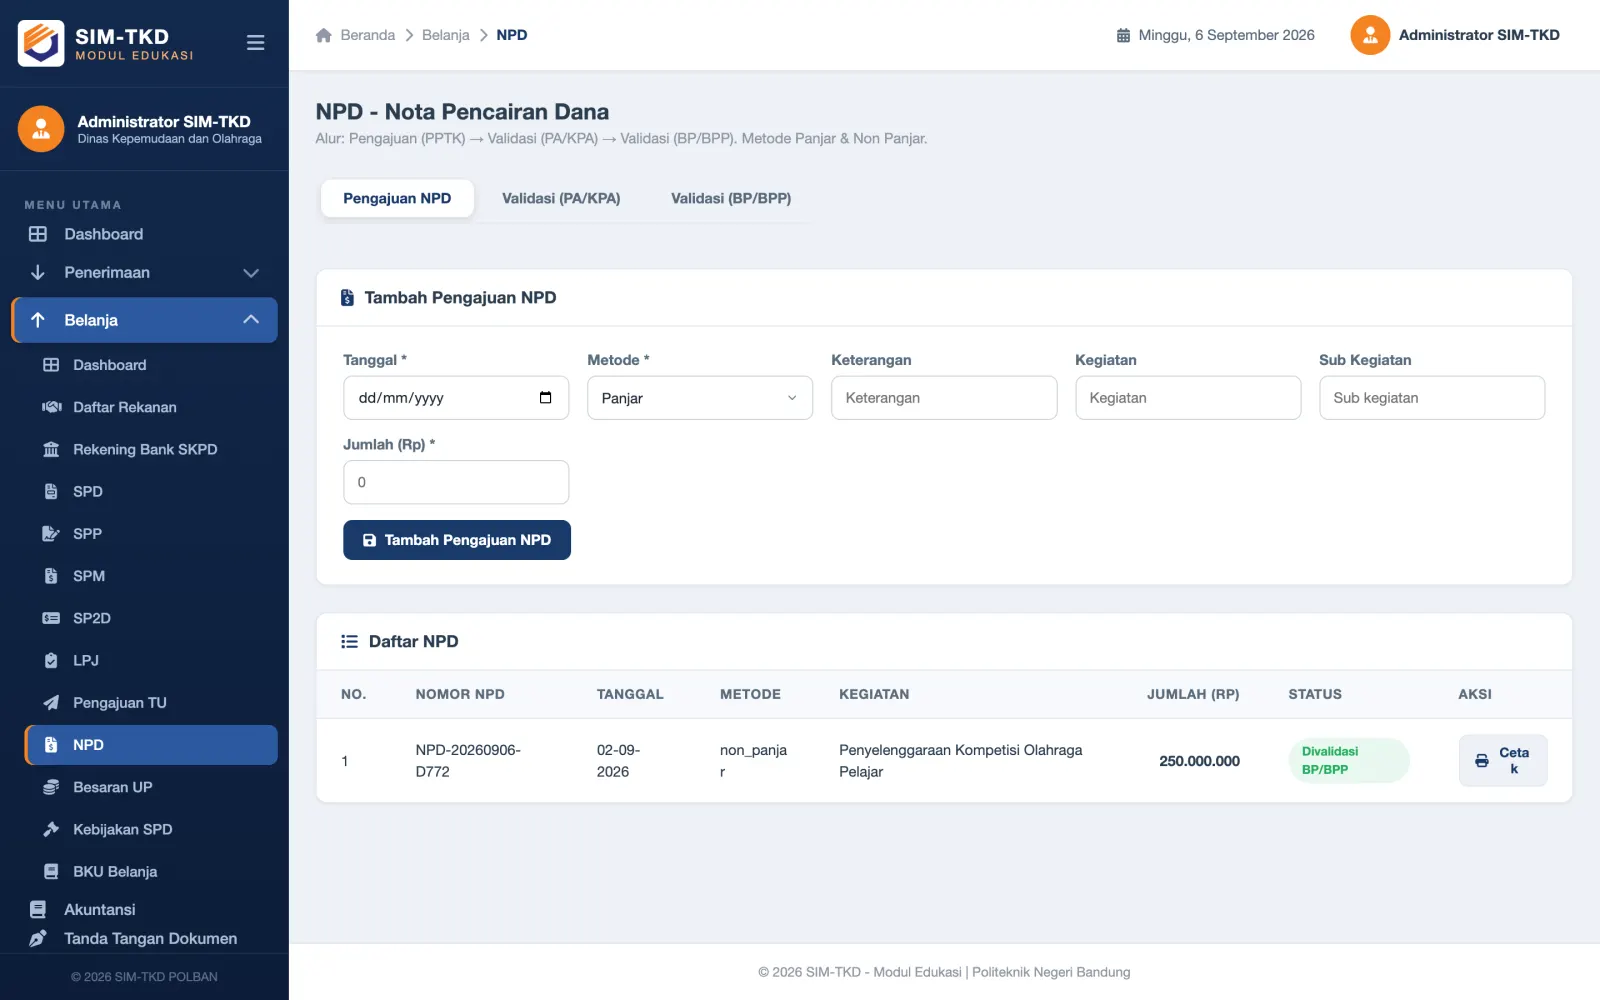Viewport: 1600px width, 1000px height.
Task: Click the administrator avatar in the top bar
Action: click(1370, 35)
